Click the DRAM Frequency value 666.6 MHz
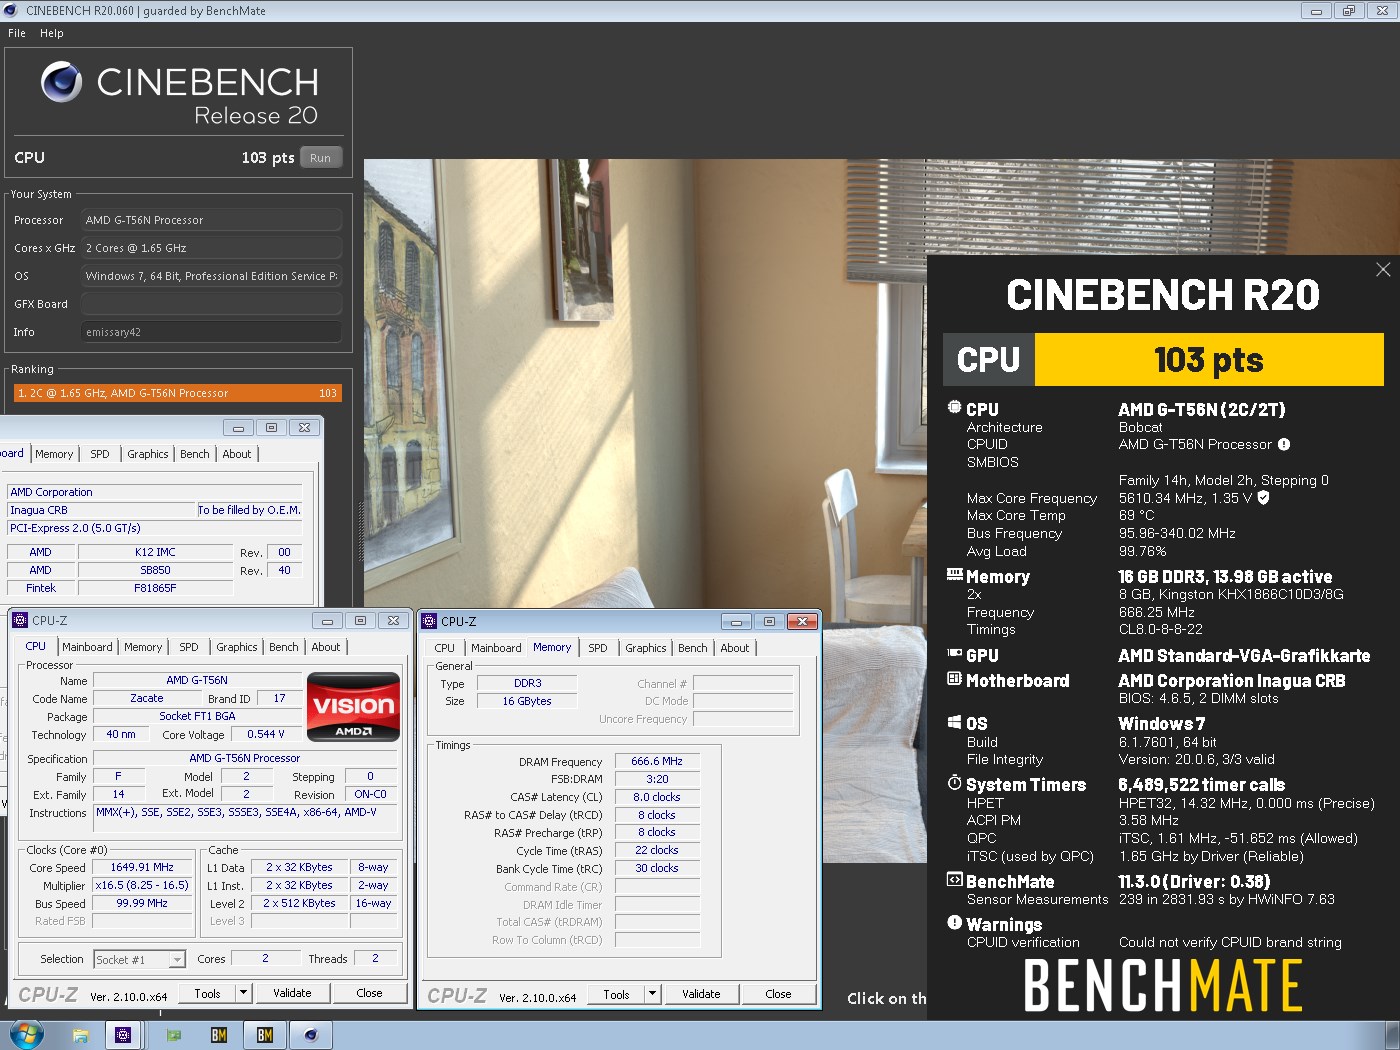 coord(657,761)
